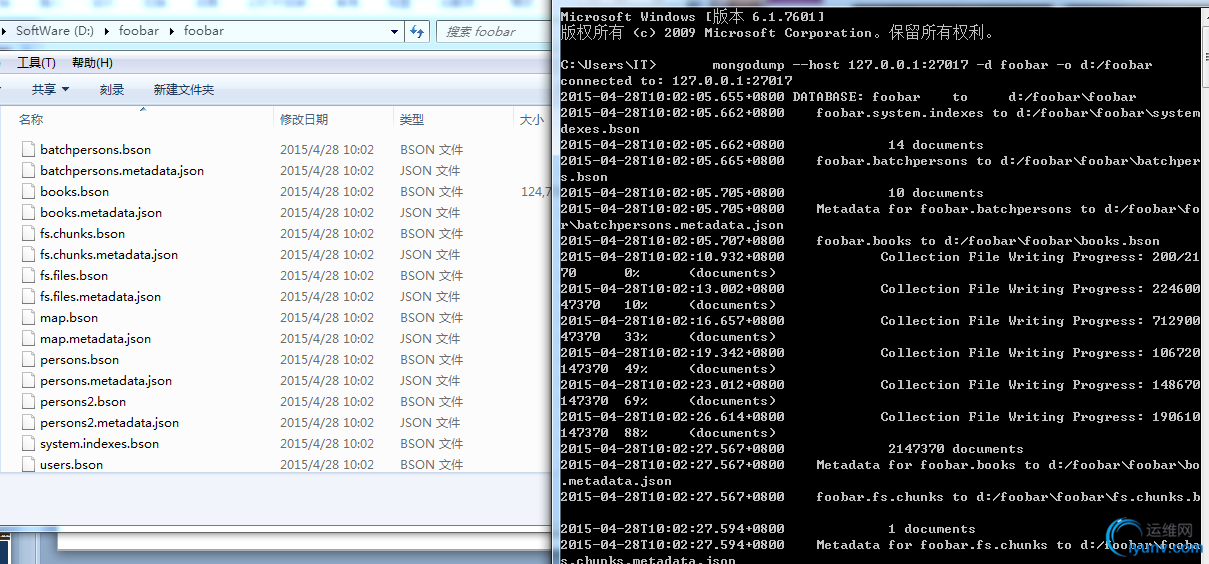The height and width of the screenshot is (564, 1209).
Task: Click the persons2.metadata.json file icon
Action: pos(28,422)
